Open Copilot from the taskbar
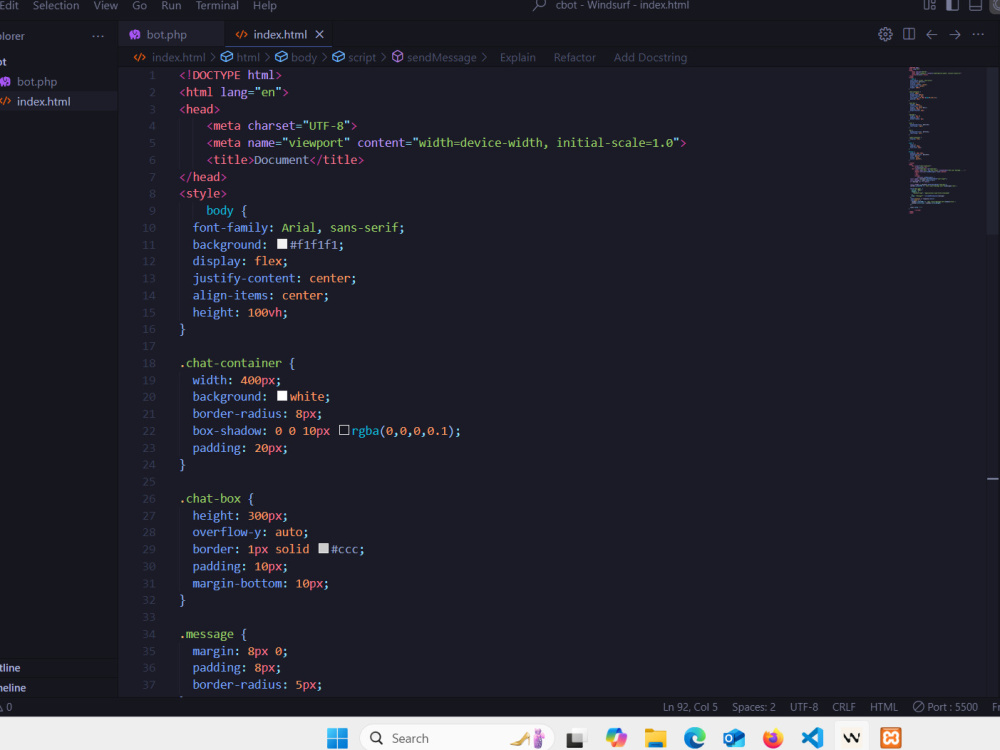1000x750 pixels. click(616, 738)
